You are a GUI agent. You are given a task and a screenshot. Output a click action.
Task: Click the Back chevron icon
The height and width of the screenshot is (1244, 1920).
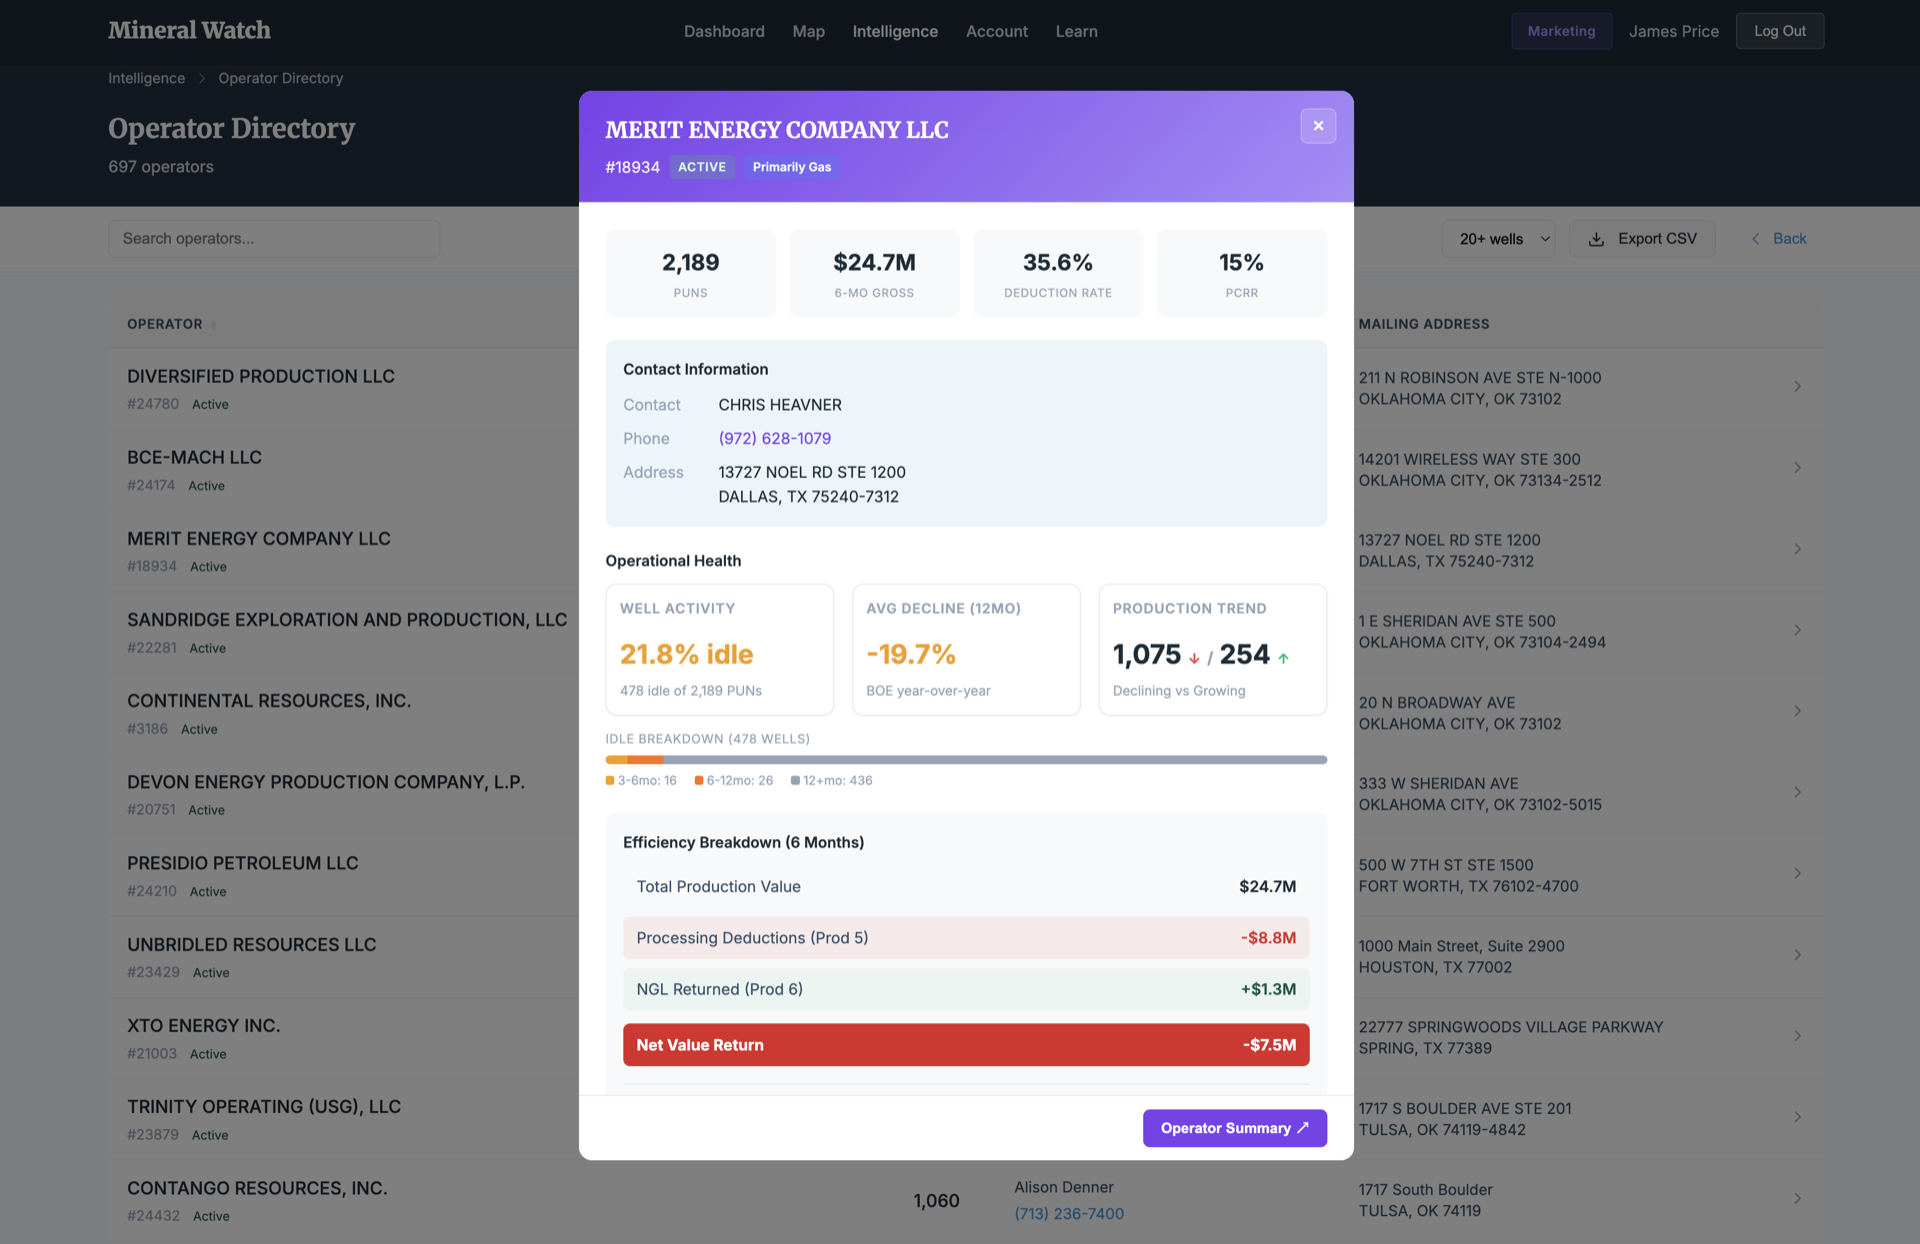pos(1755,239)
